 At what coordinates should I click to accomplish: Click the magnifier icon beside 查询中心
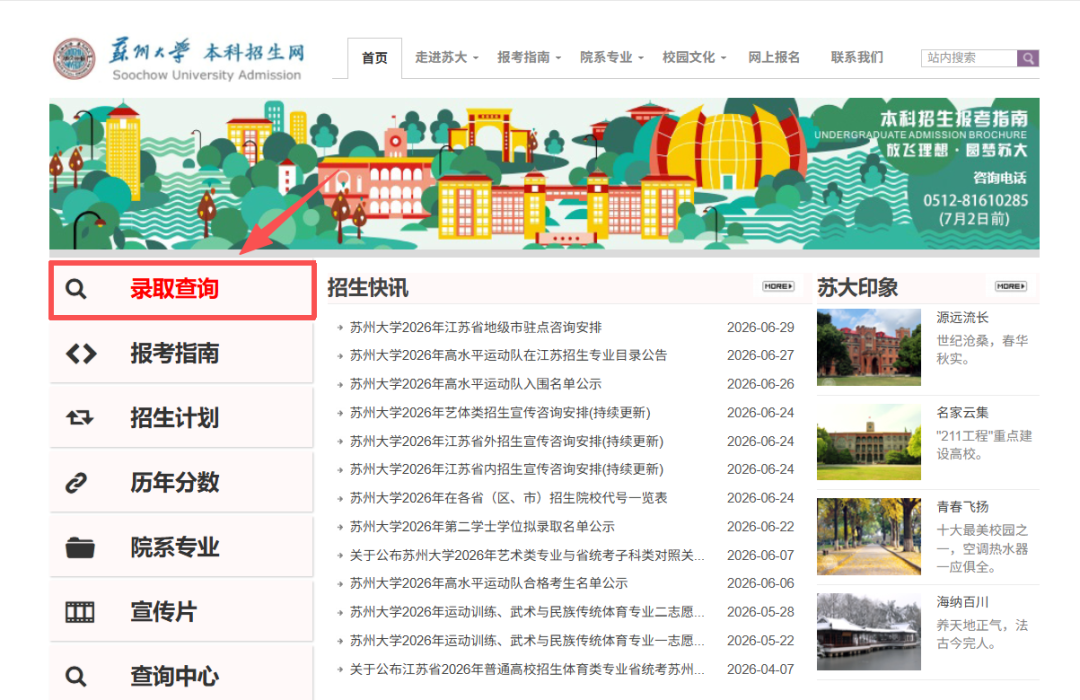pyautogui.click(x=76, y=676)
